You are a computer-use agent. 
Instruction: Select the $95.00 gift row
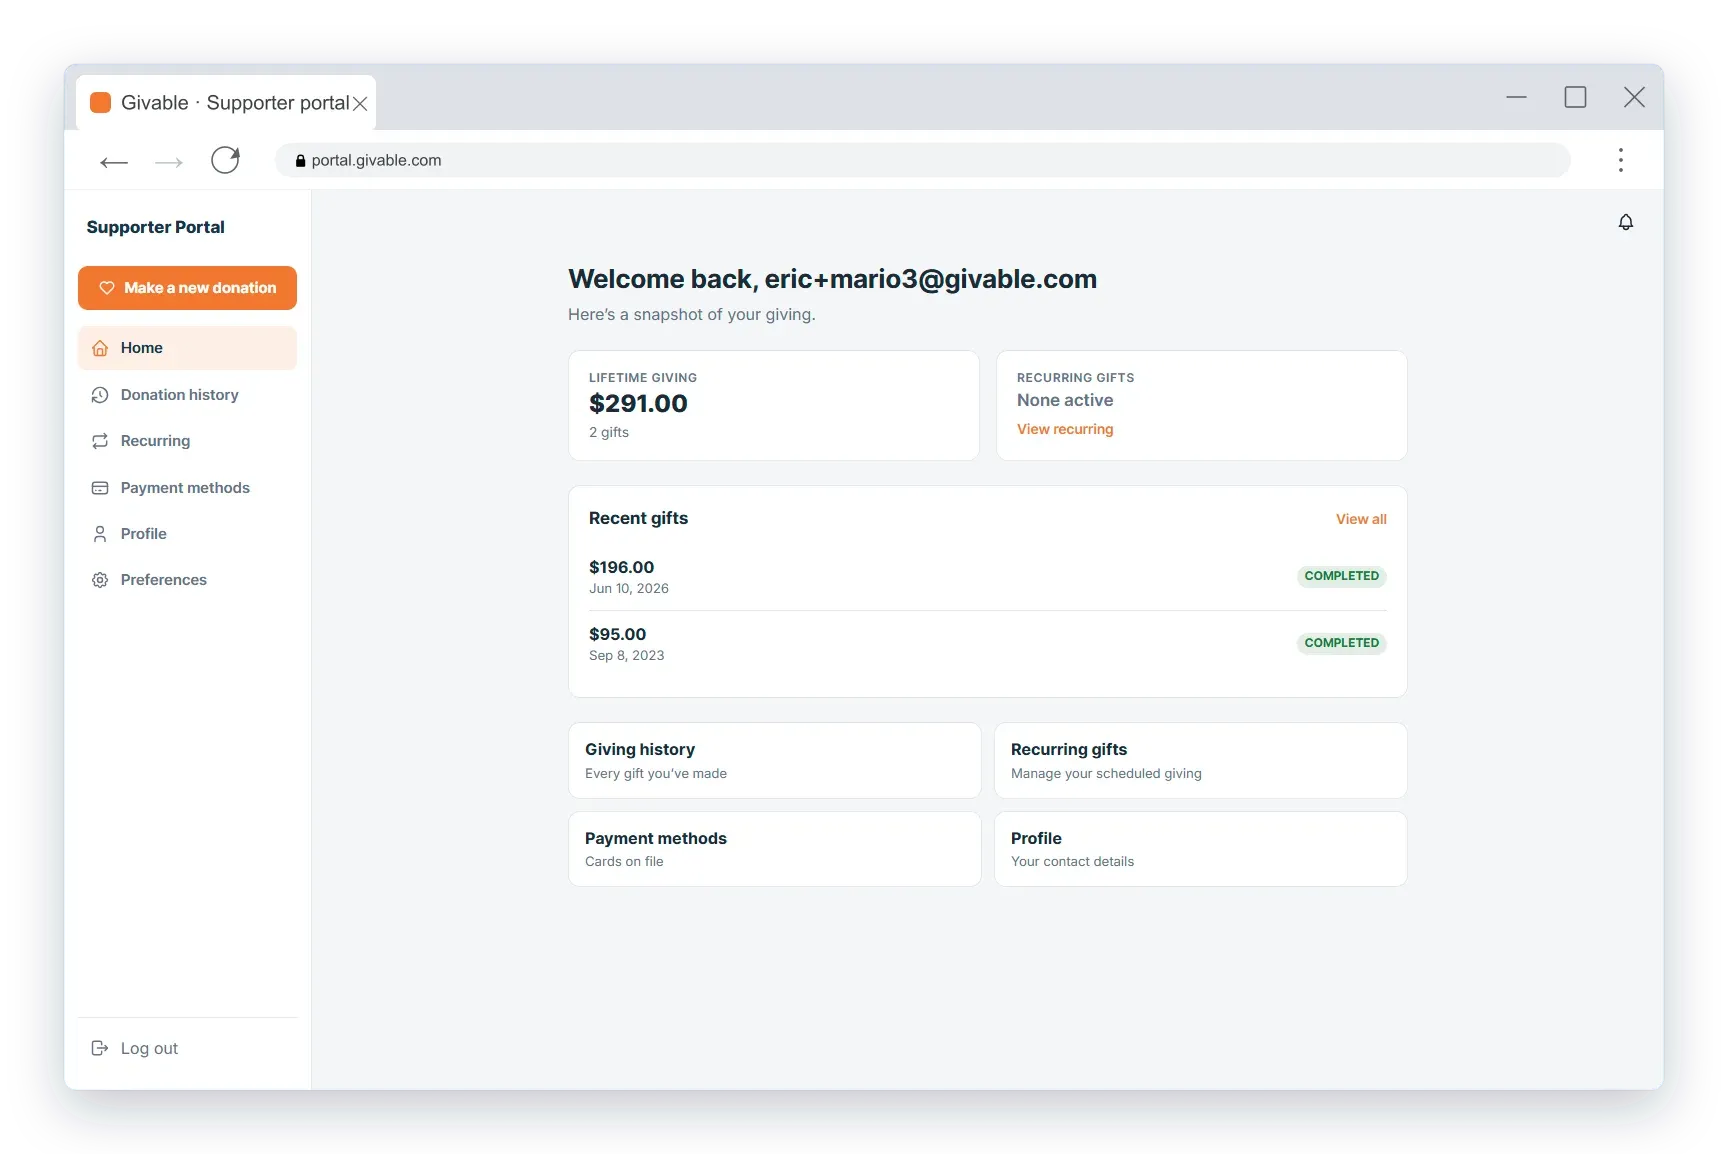(x=987, y=644)
